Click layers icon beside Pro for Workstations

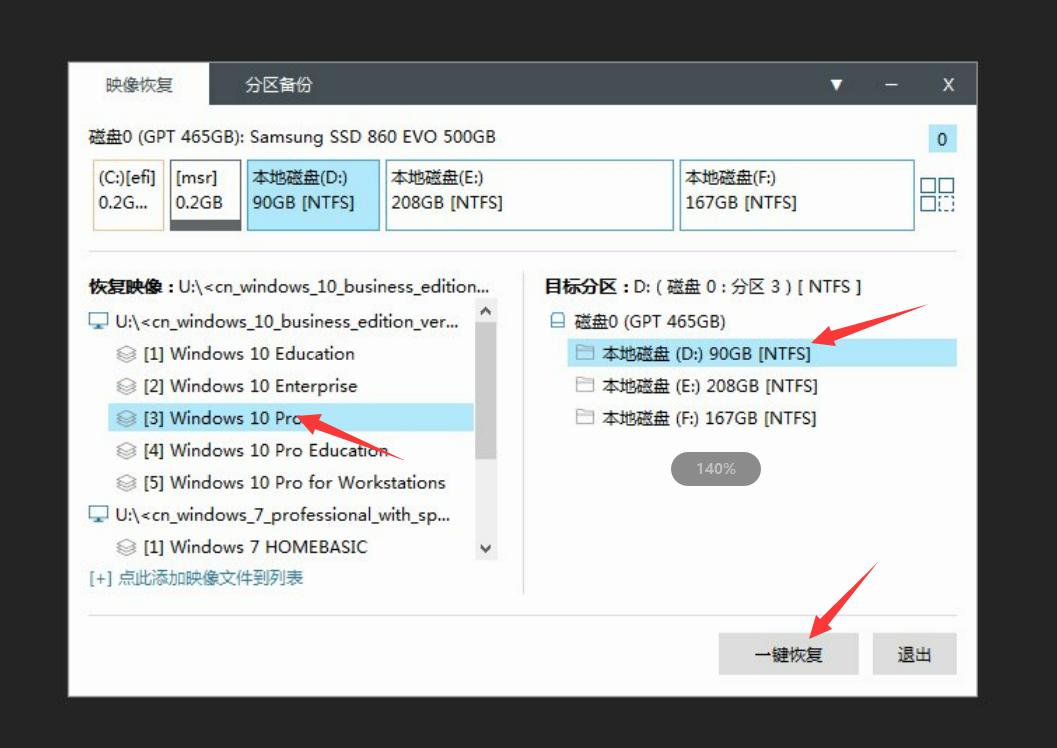tap(126, 482)
